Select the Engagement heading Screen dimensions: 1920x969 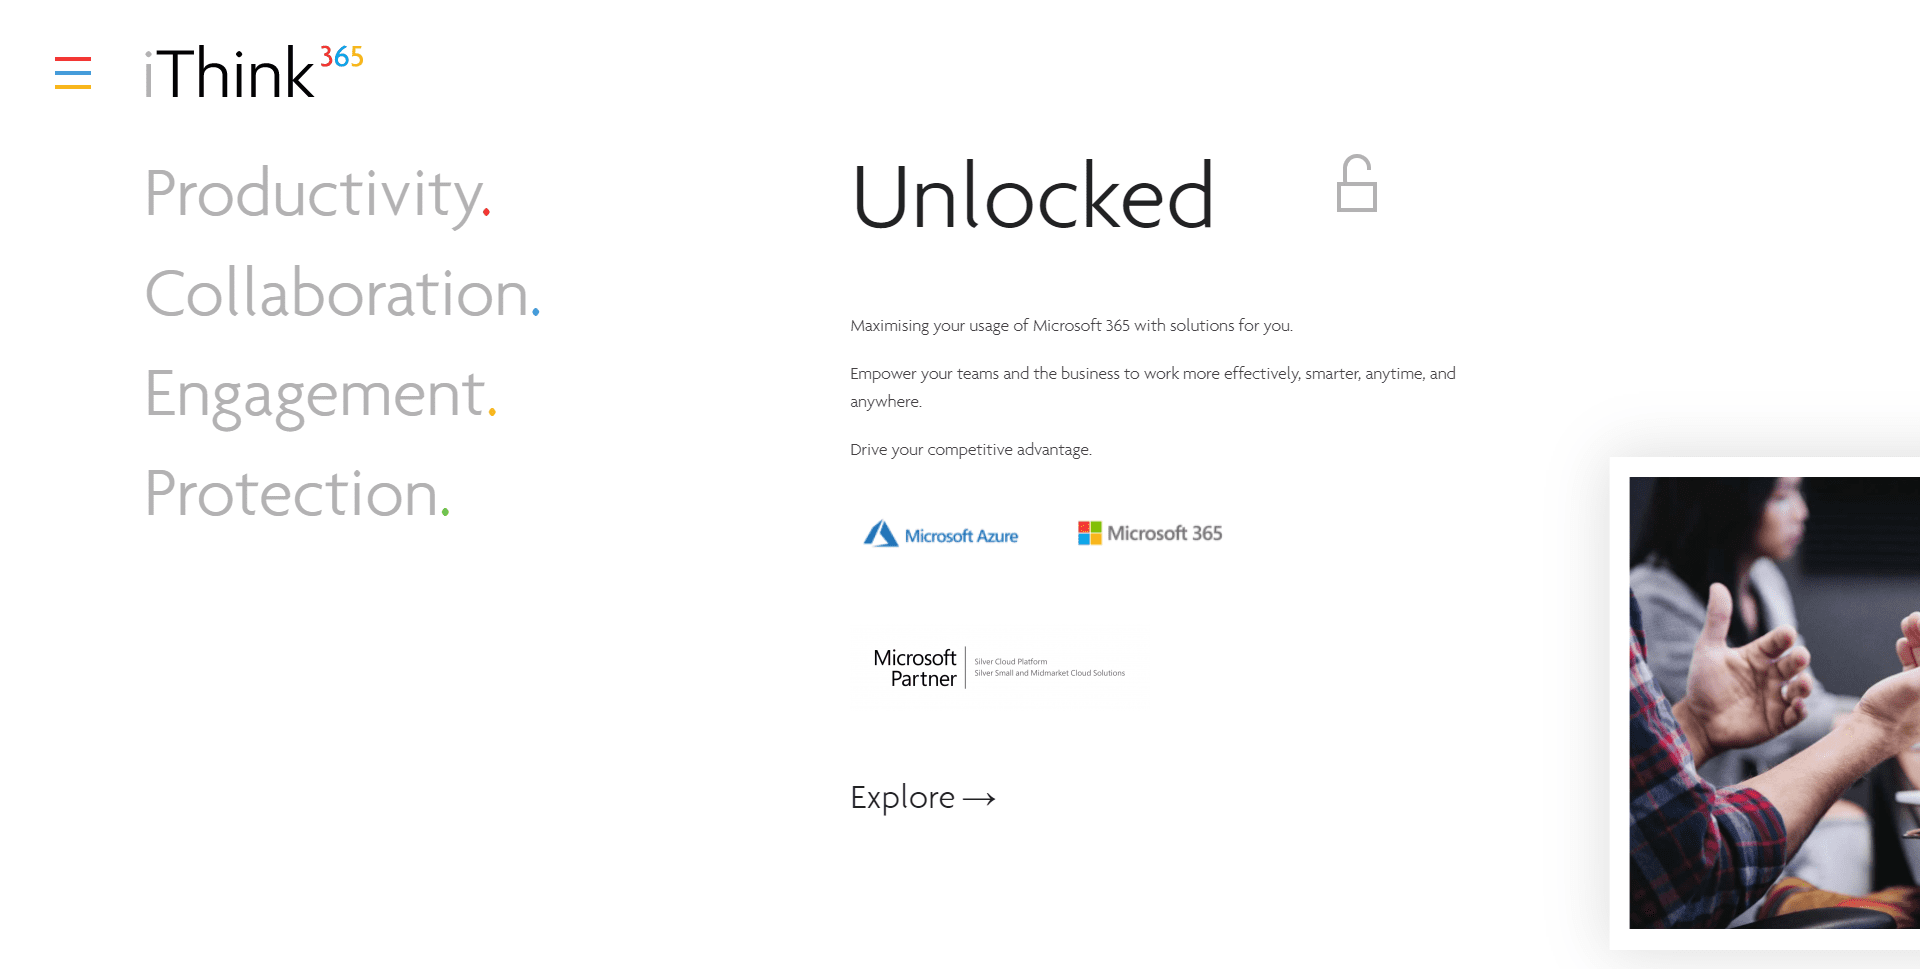click(315, 394)
